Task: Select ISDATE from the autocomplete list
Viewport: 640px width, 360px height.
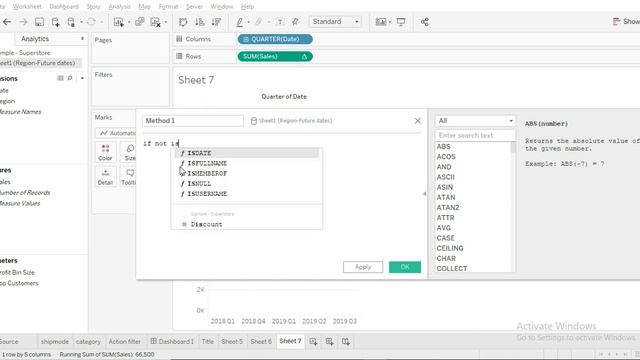Action: pos(247,153)
